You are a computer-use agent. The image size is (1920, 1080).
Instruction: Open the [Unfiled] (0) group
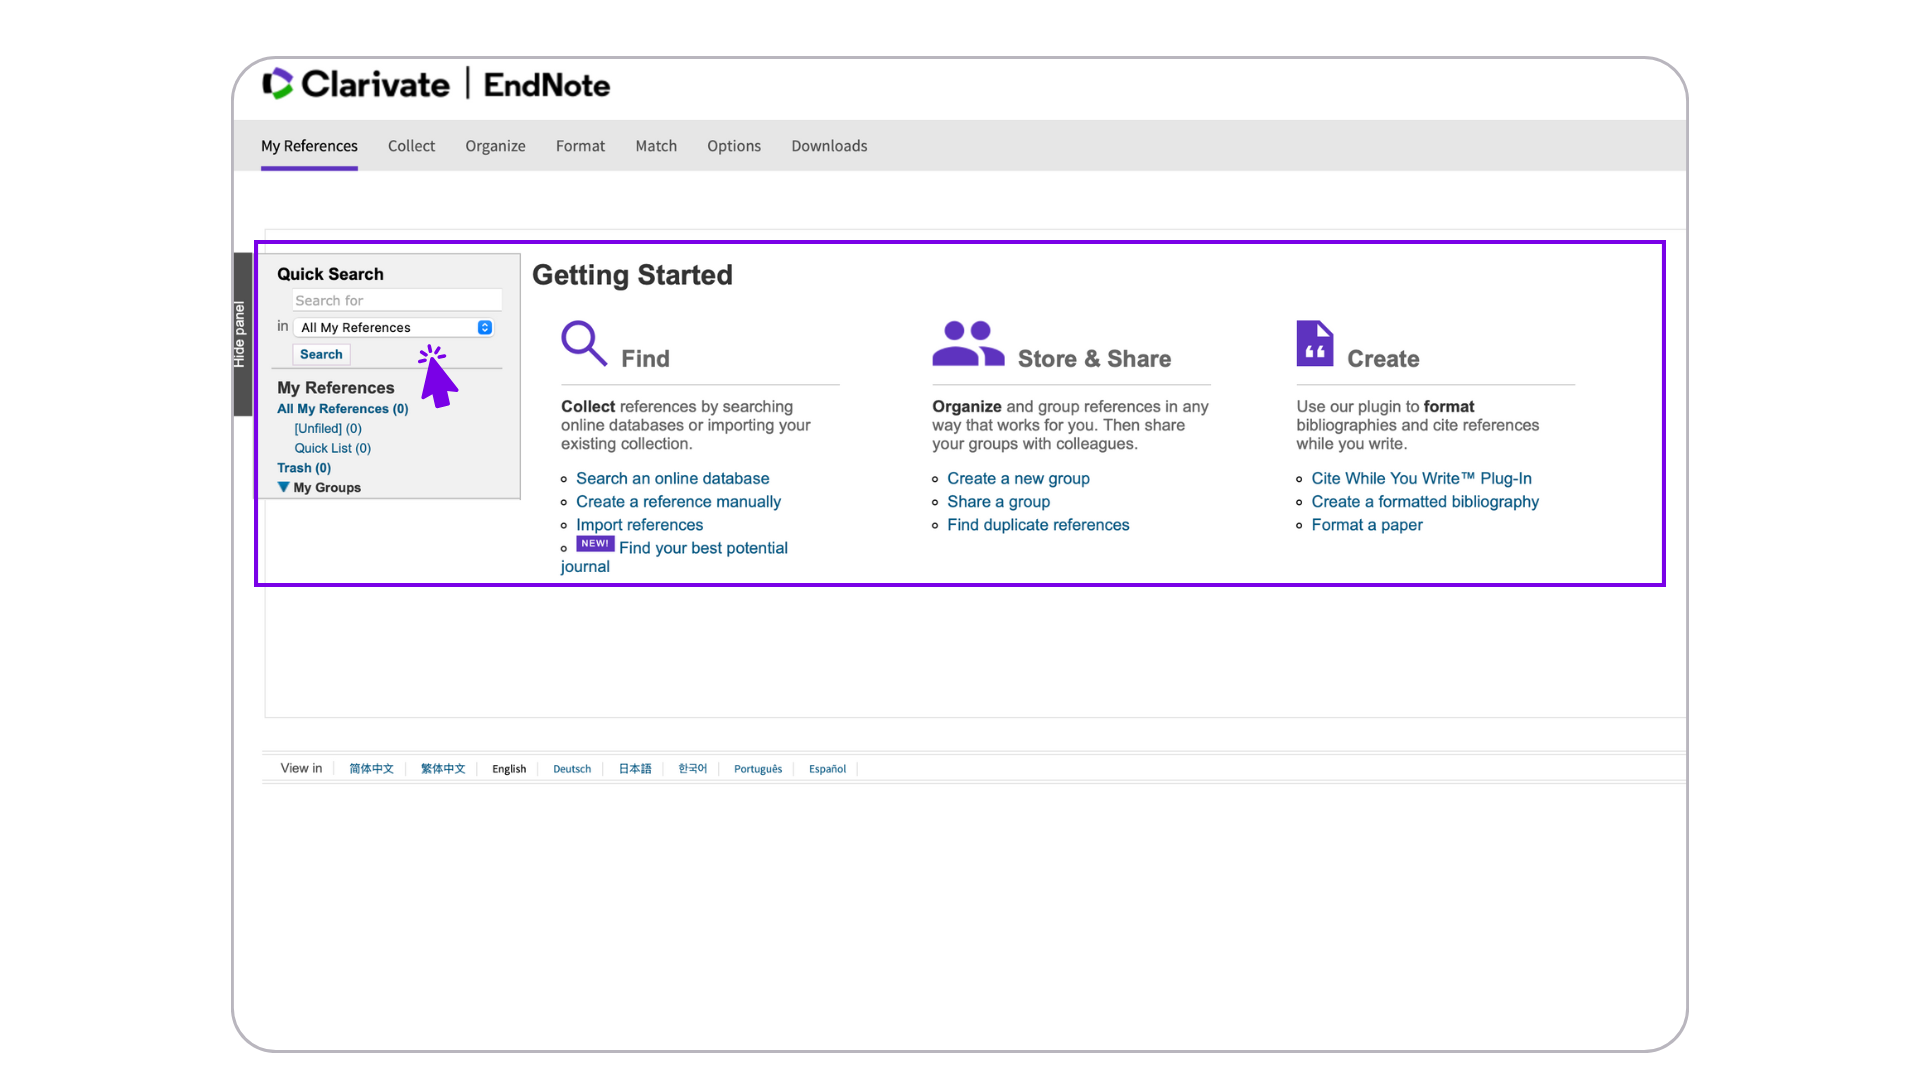(x=328, y=428)
